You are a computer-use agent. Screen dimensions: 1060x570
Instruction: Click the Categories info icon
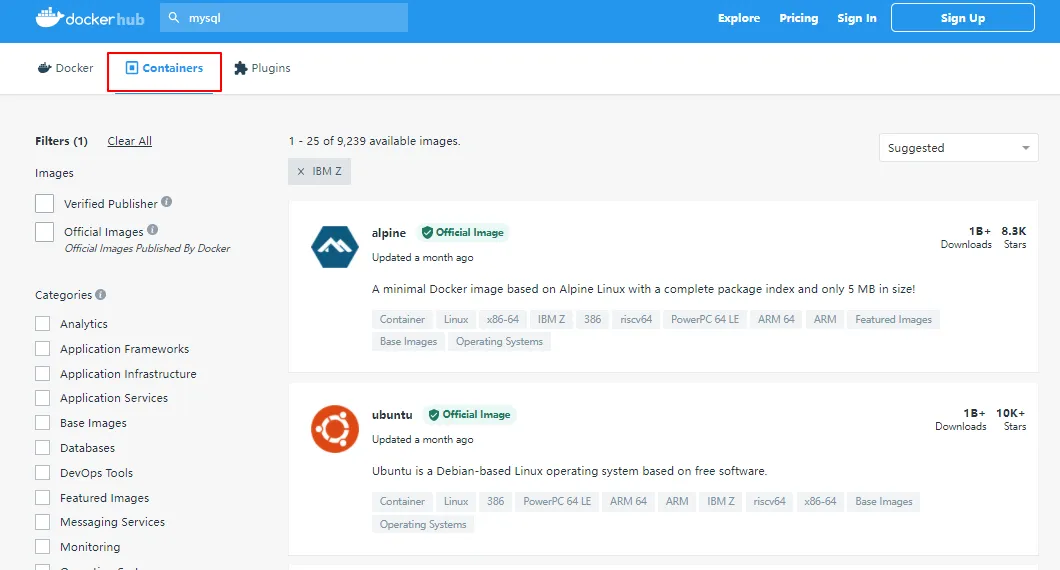tap(101, 294)
